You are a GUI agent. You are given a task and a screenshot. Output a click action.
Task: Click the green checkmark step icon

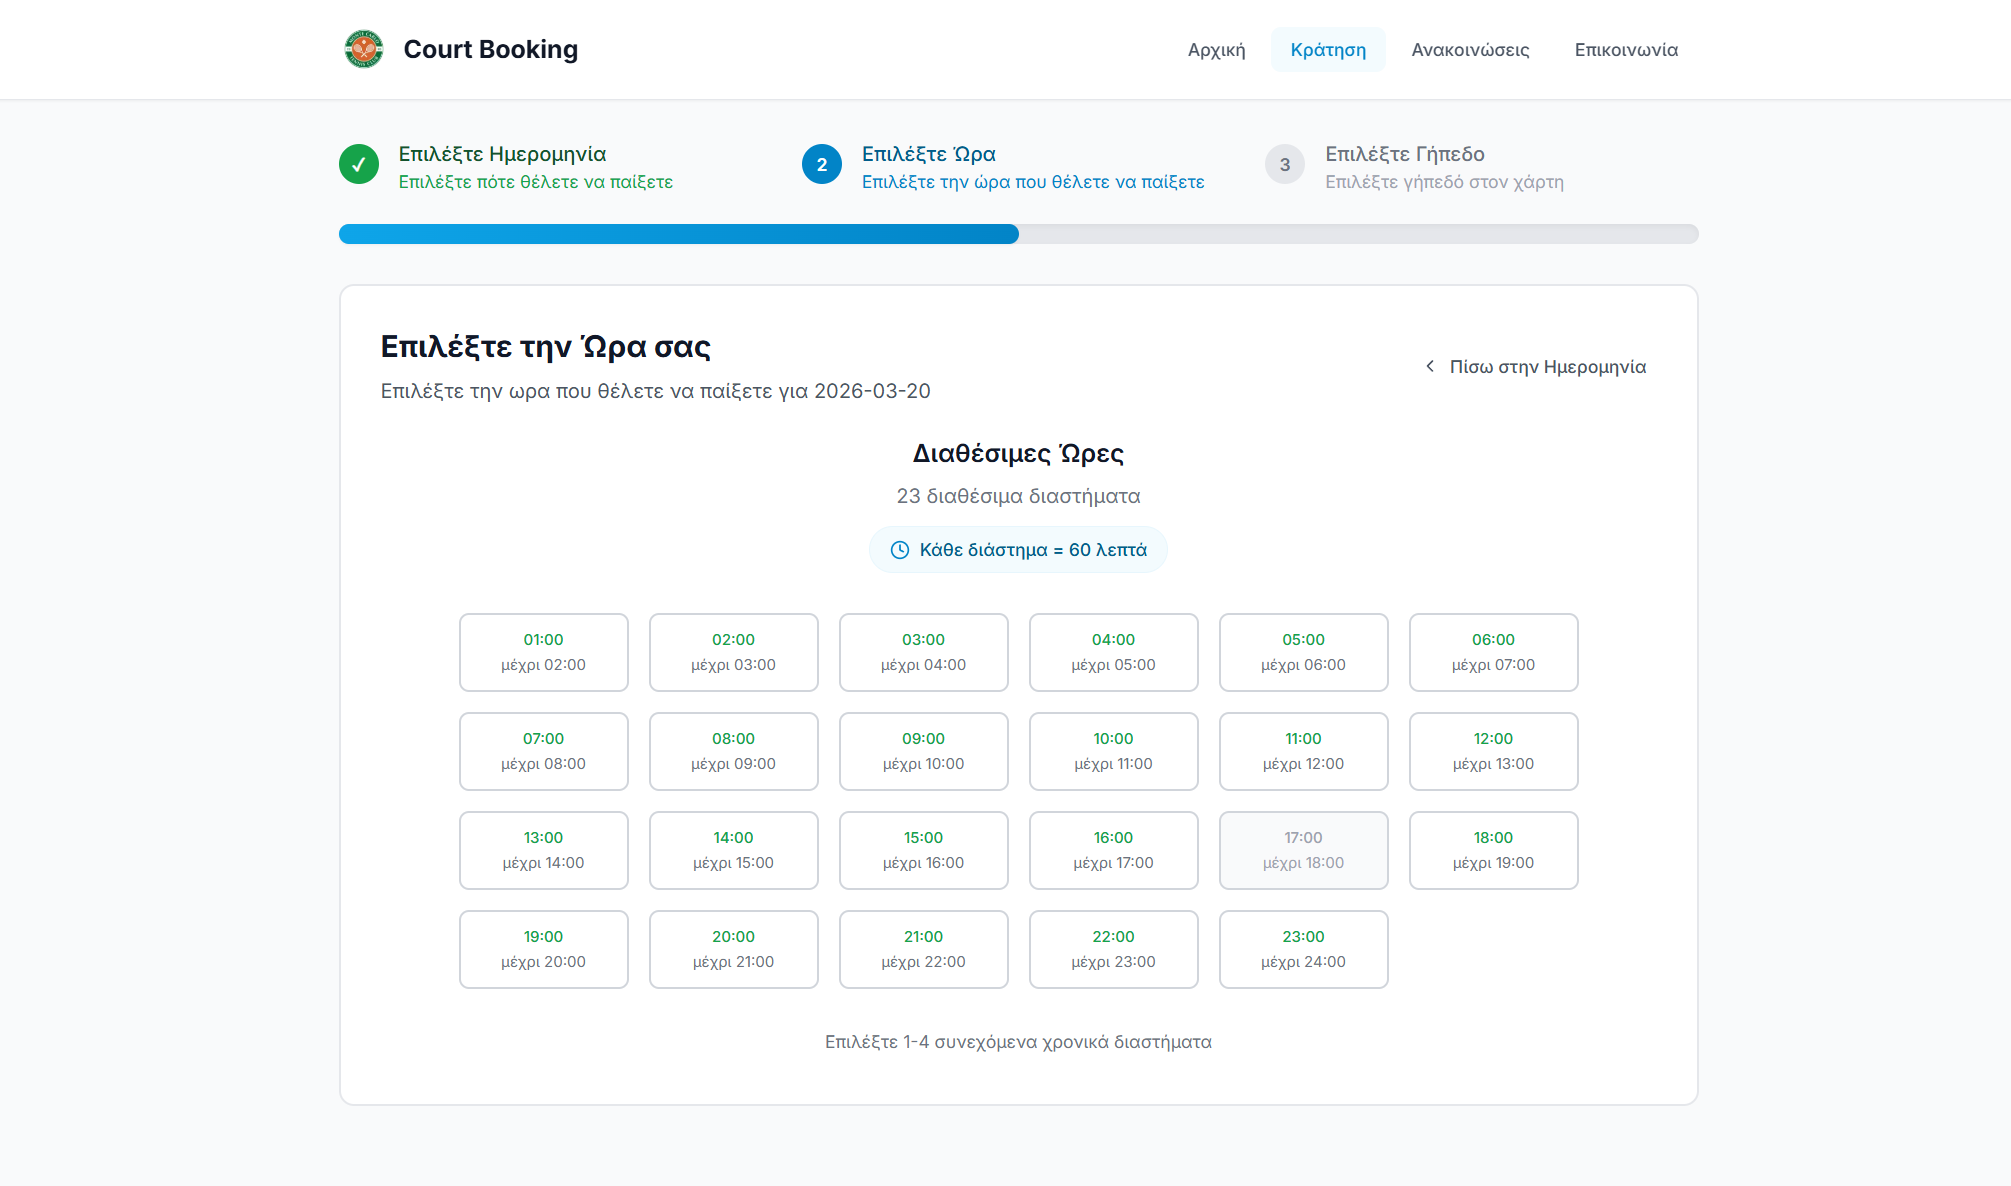pyautogui.click(x=359, y=165)
